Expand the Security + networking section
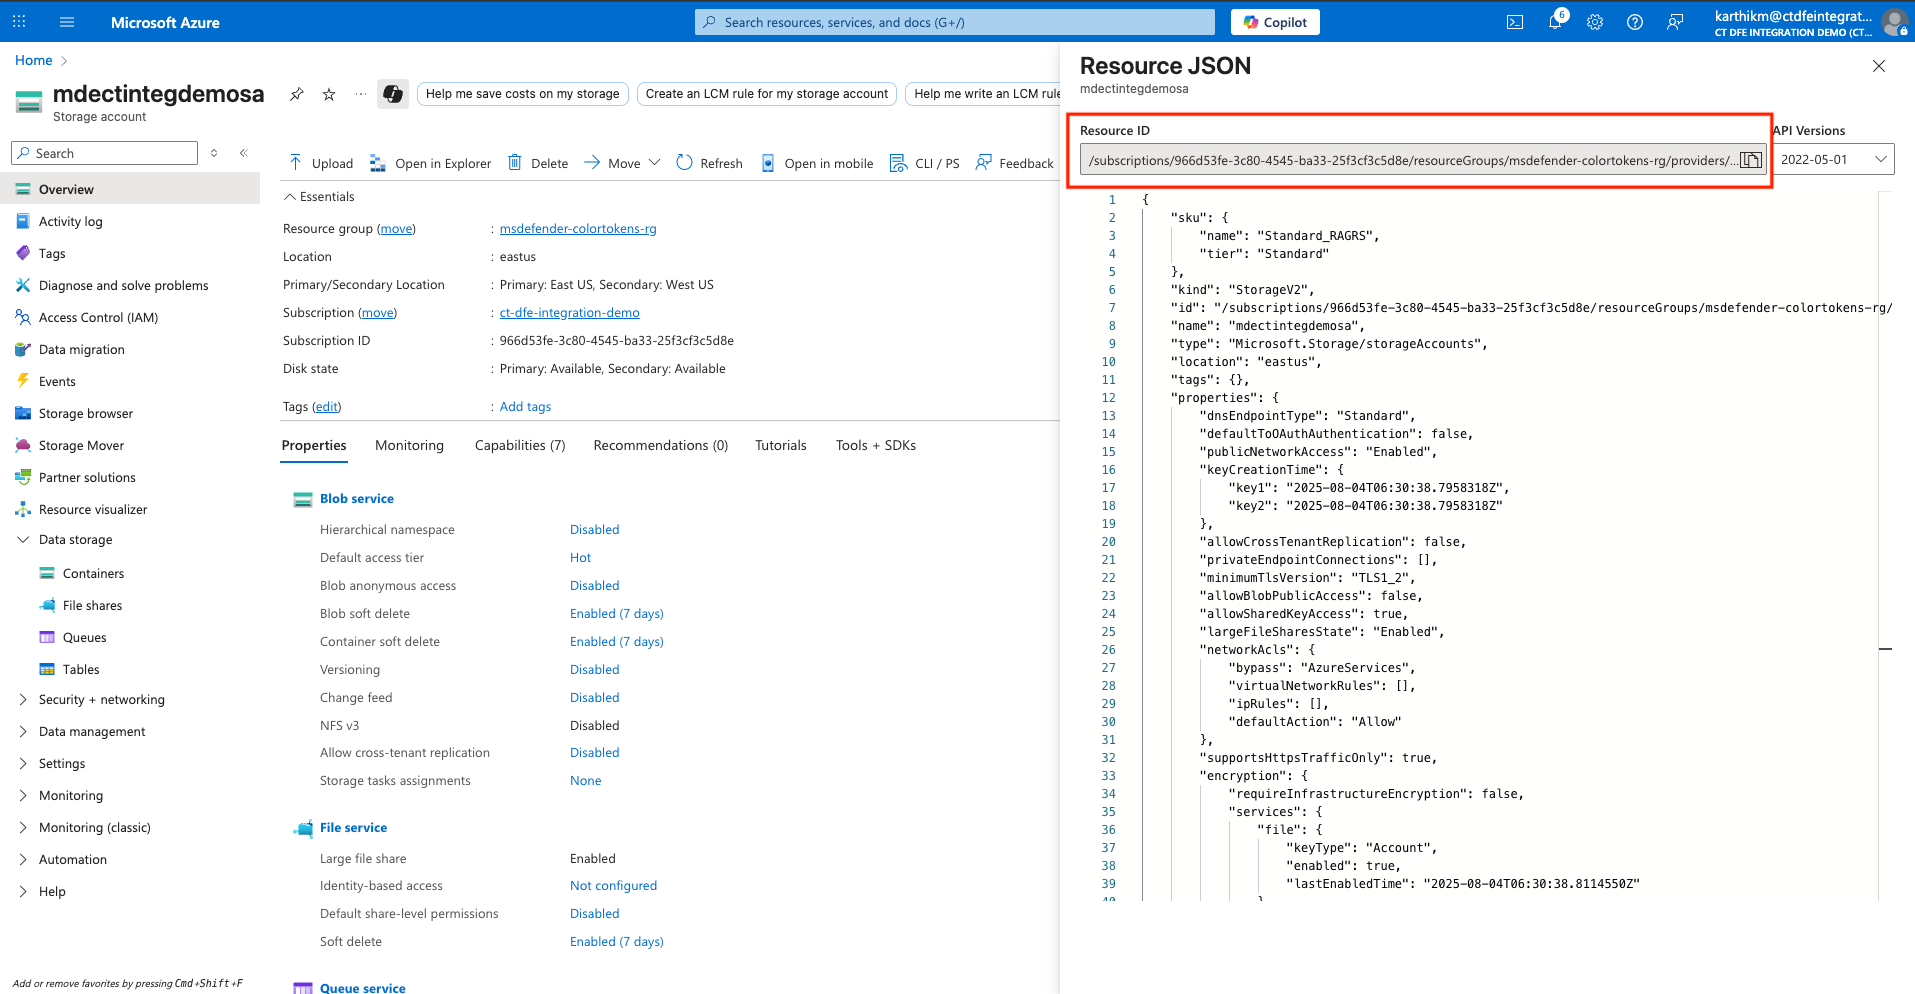Image resolution: width=1915 pixels, height=994 pixels. pyautogui.click(x=103, y=699)
